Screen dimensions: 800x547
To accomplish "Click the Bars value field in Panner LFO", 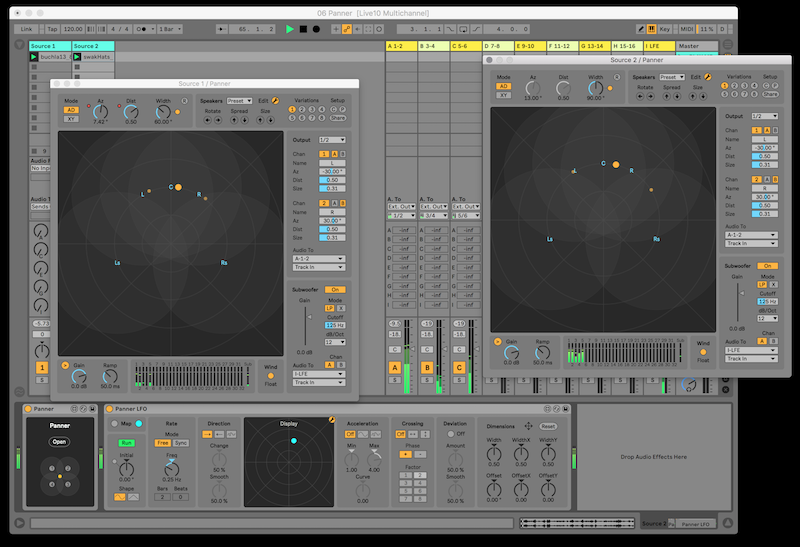I will click(162, 497).
